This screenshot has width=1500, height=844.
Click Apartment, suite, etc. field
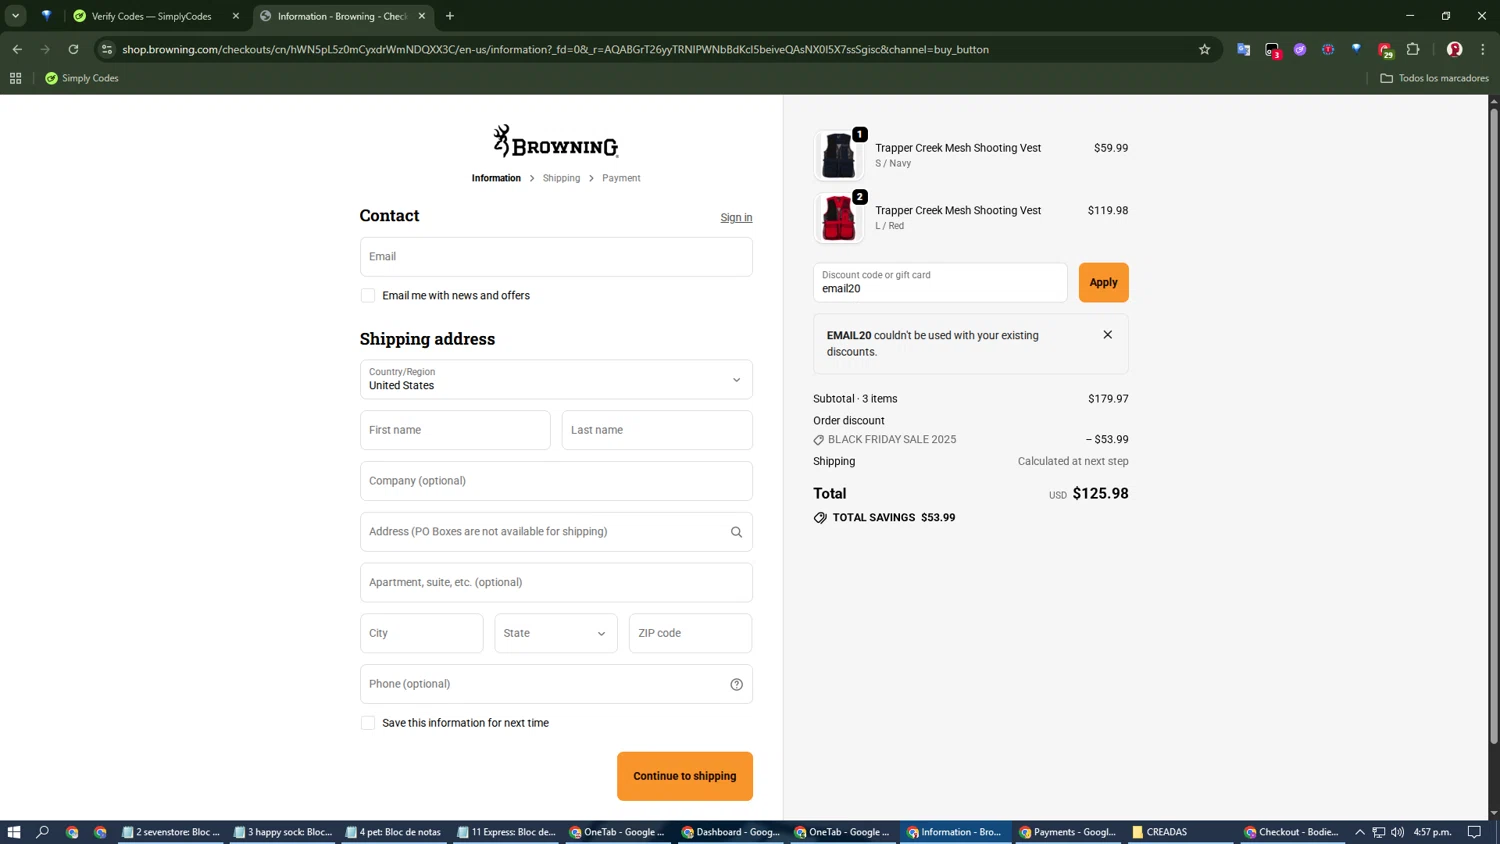tap(556, 583)
